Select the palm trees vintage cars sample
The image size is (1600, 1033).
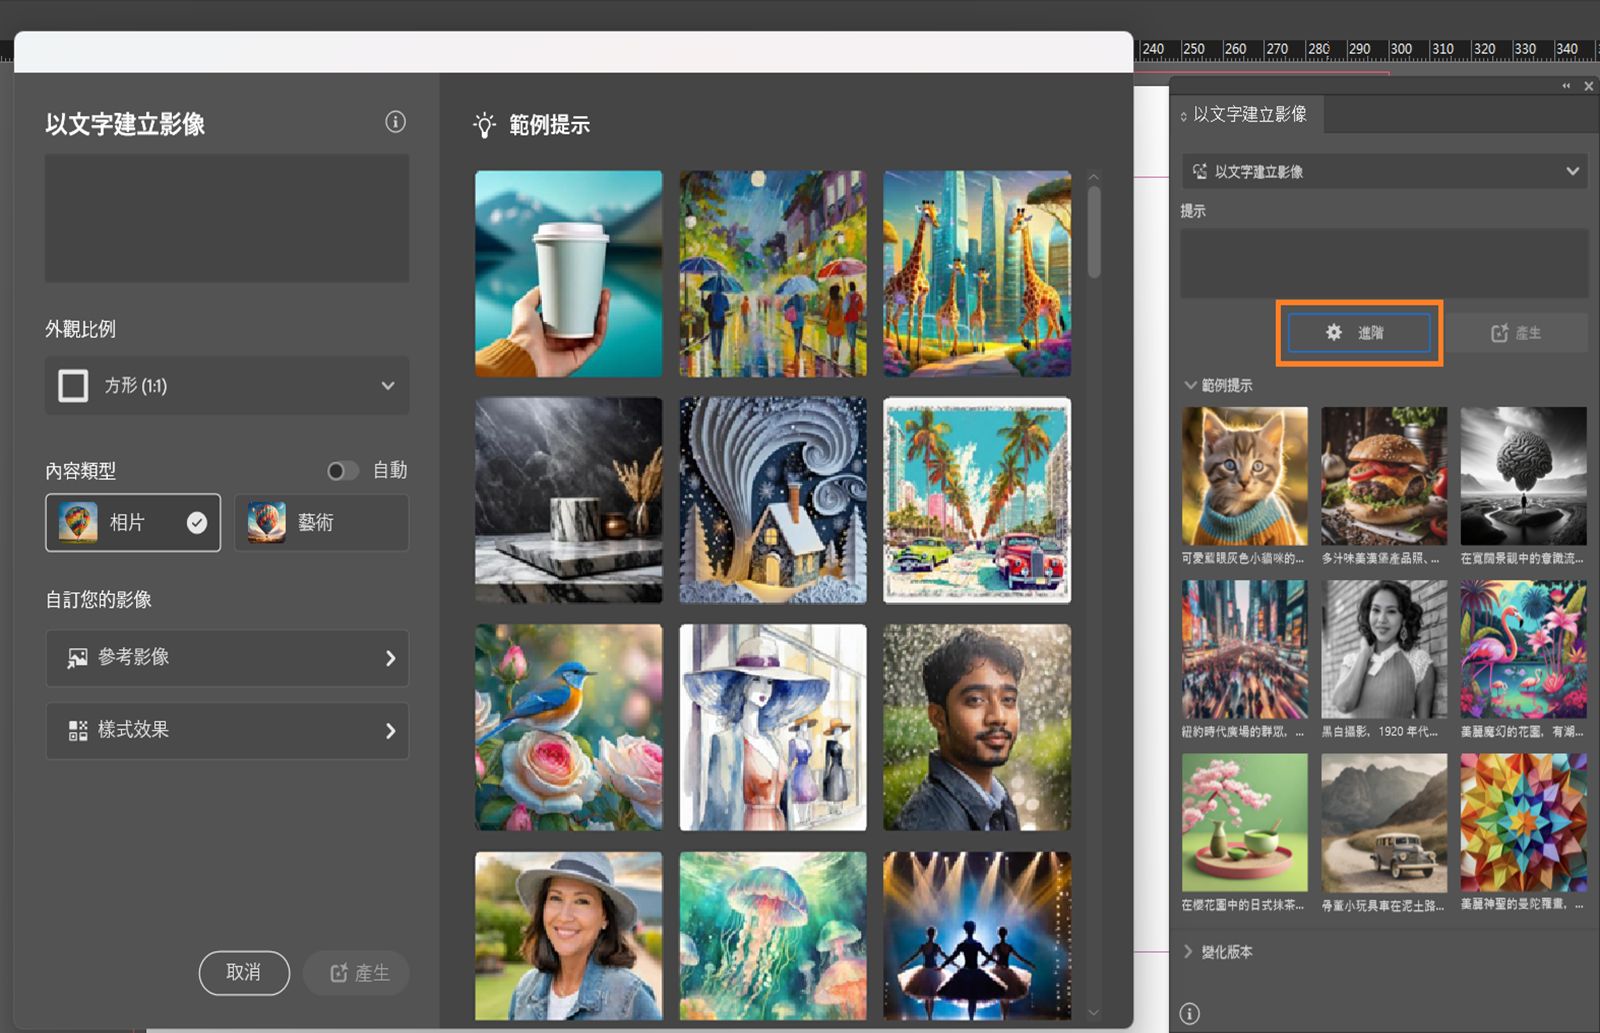tap(977, 501)
